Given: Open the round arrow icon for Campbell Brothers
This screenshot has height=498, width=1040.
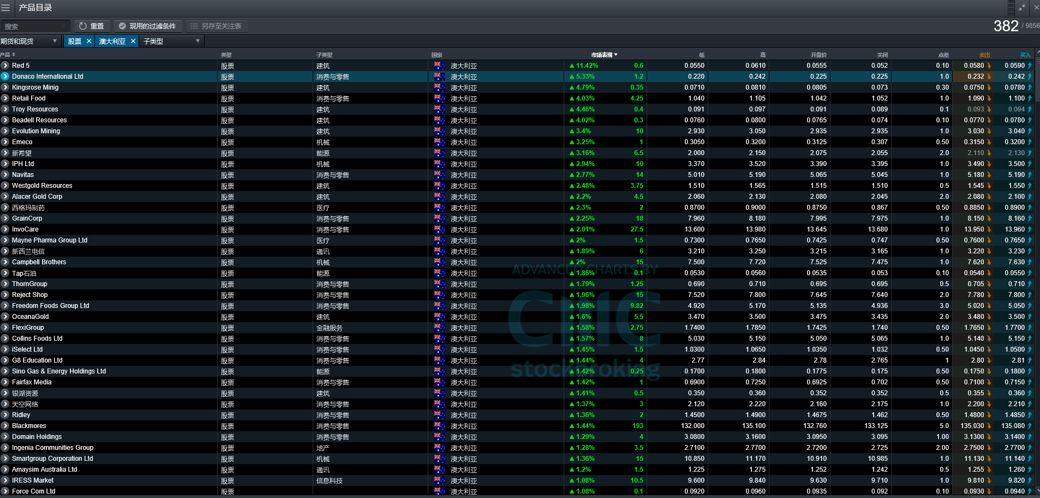Looking at the screenshot, I should pyautogui.click(x=5, y=262).
